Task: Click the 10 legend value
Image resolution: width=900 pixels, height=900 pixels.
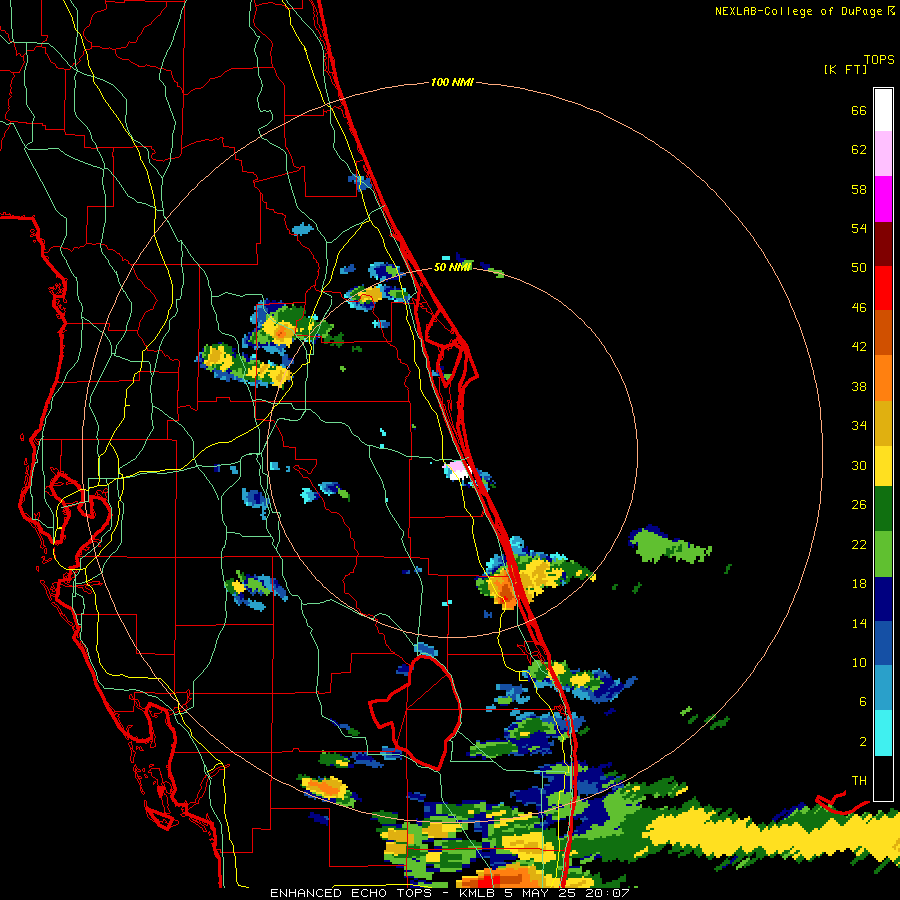Action: click(859, 662)
